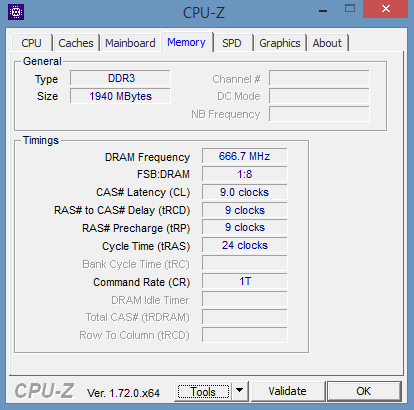Screen dimensions: 414x410
Task: Click the empty NB Frequency field
Action: (319, 114)
